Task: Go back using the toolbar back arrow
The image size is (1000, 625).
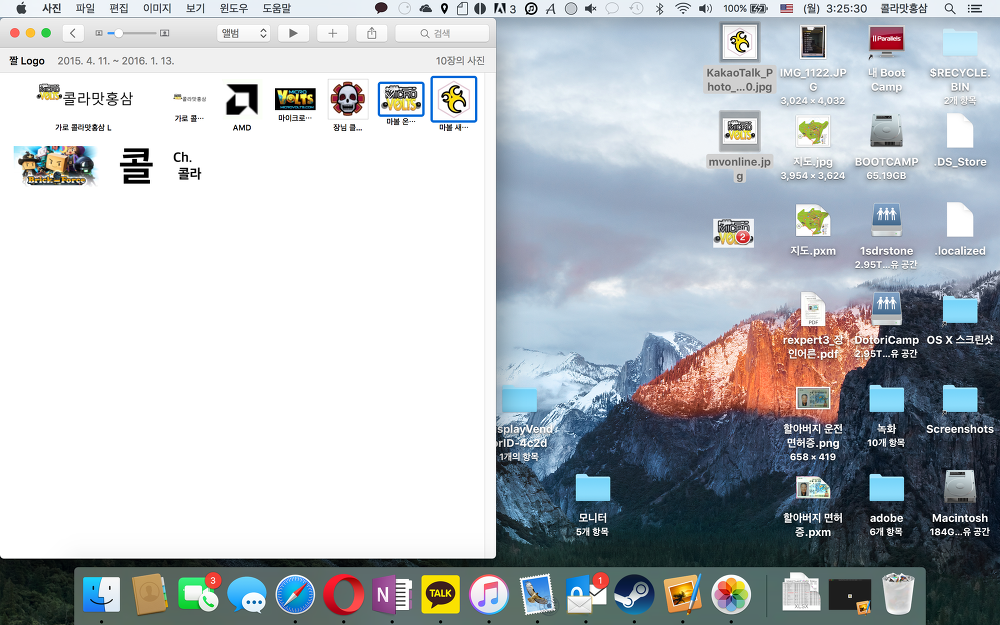Action: click(x=73, y=33)
